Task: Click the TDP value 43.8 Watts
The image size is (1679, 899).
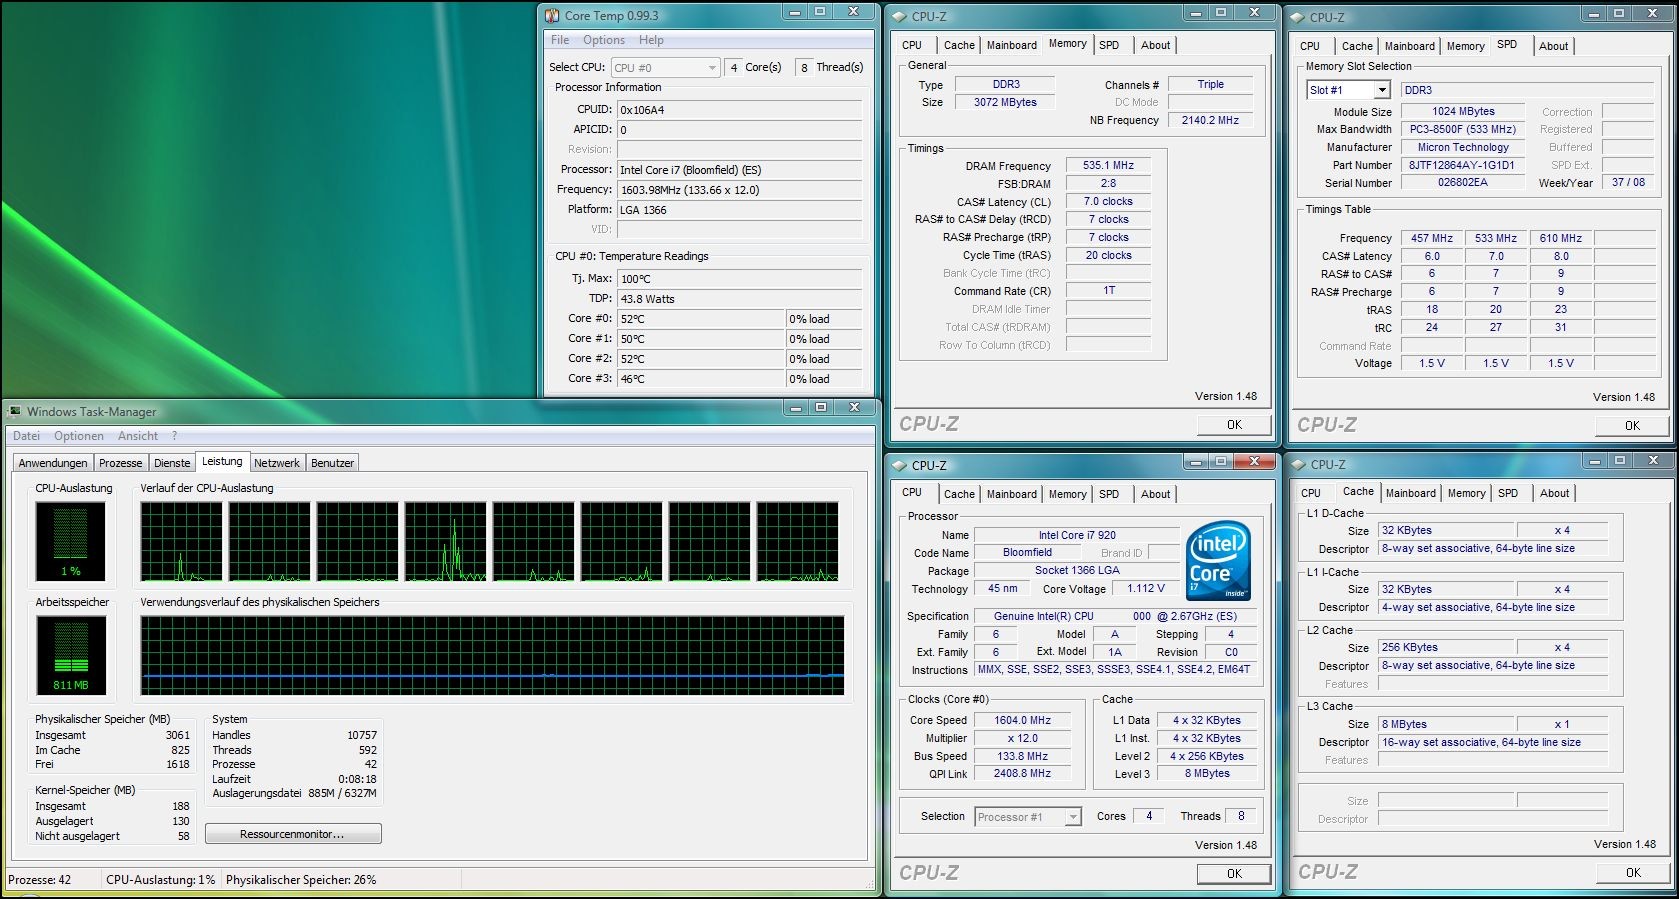Action: point(739,299)
